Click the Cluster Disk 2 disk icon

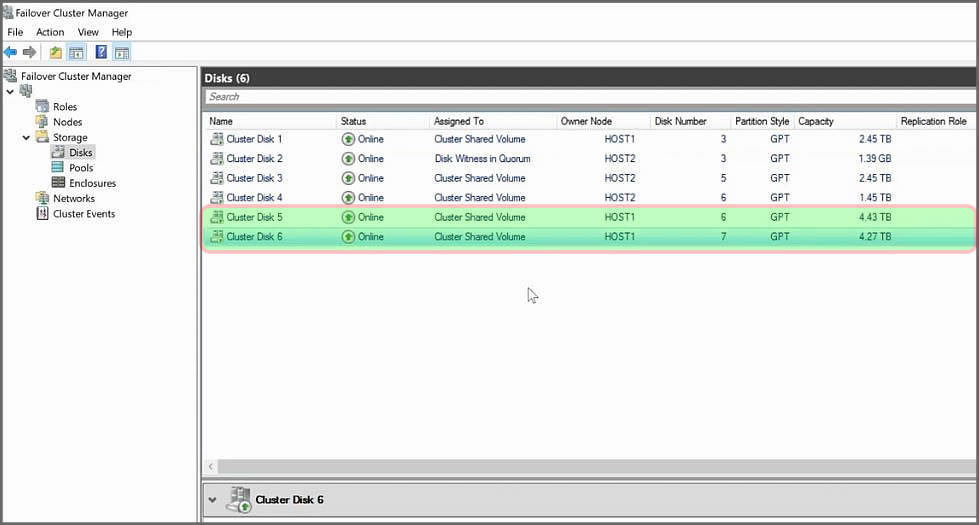[217, 159]
